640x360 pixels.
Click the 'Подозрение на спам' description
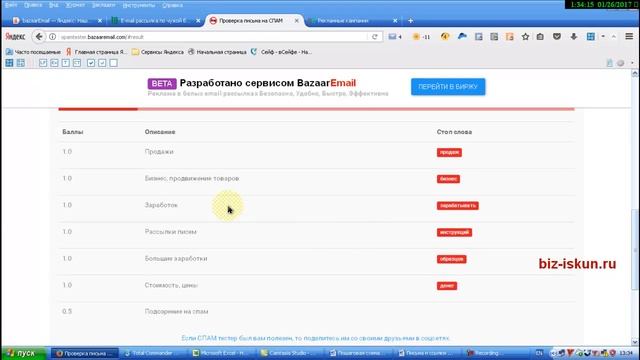click(176, 311)
